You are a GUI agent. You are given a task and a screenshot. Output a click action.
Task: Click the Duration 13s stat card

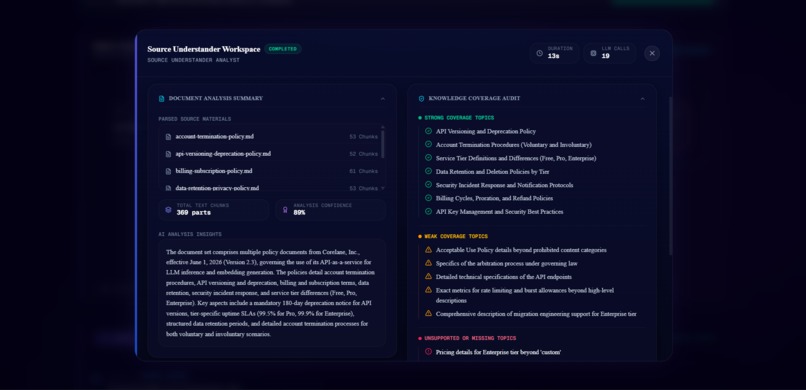pyautogui.click(x=555, y=53)
